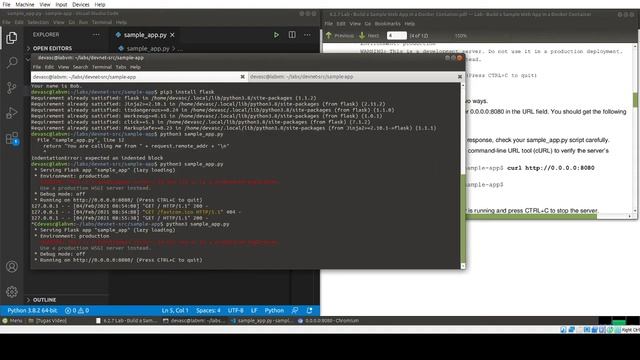Open VirtualBox Machine menu
The height and width of the screenshot is (360, 640).
pyautogui.click(x=25, y=4)
